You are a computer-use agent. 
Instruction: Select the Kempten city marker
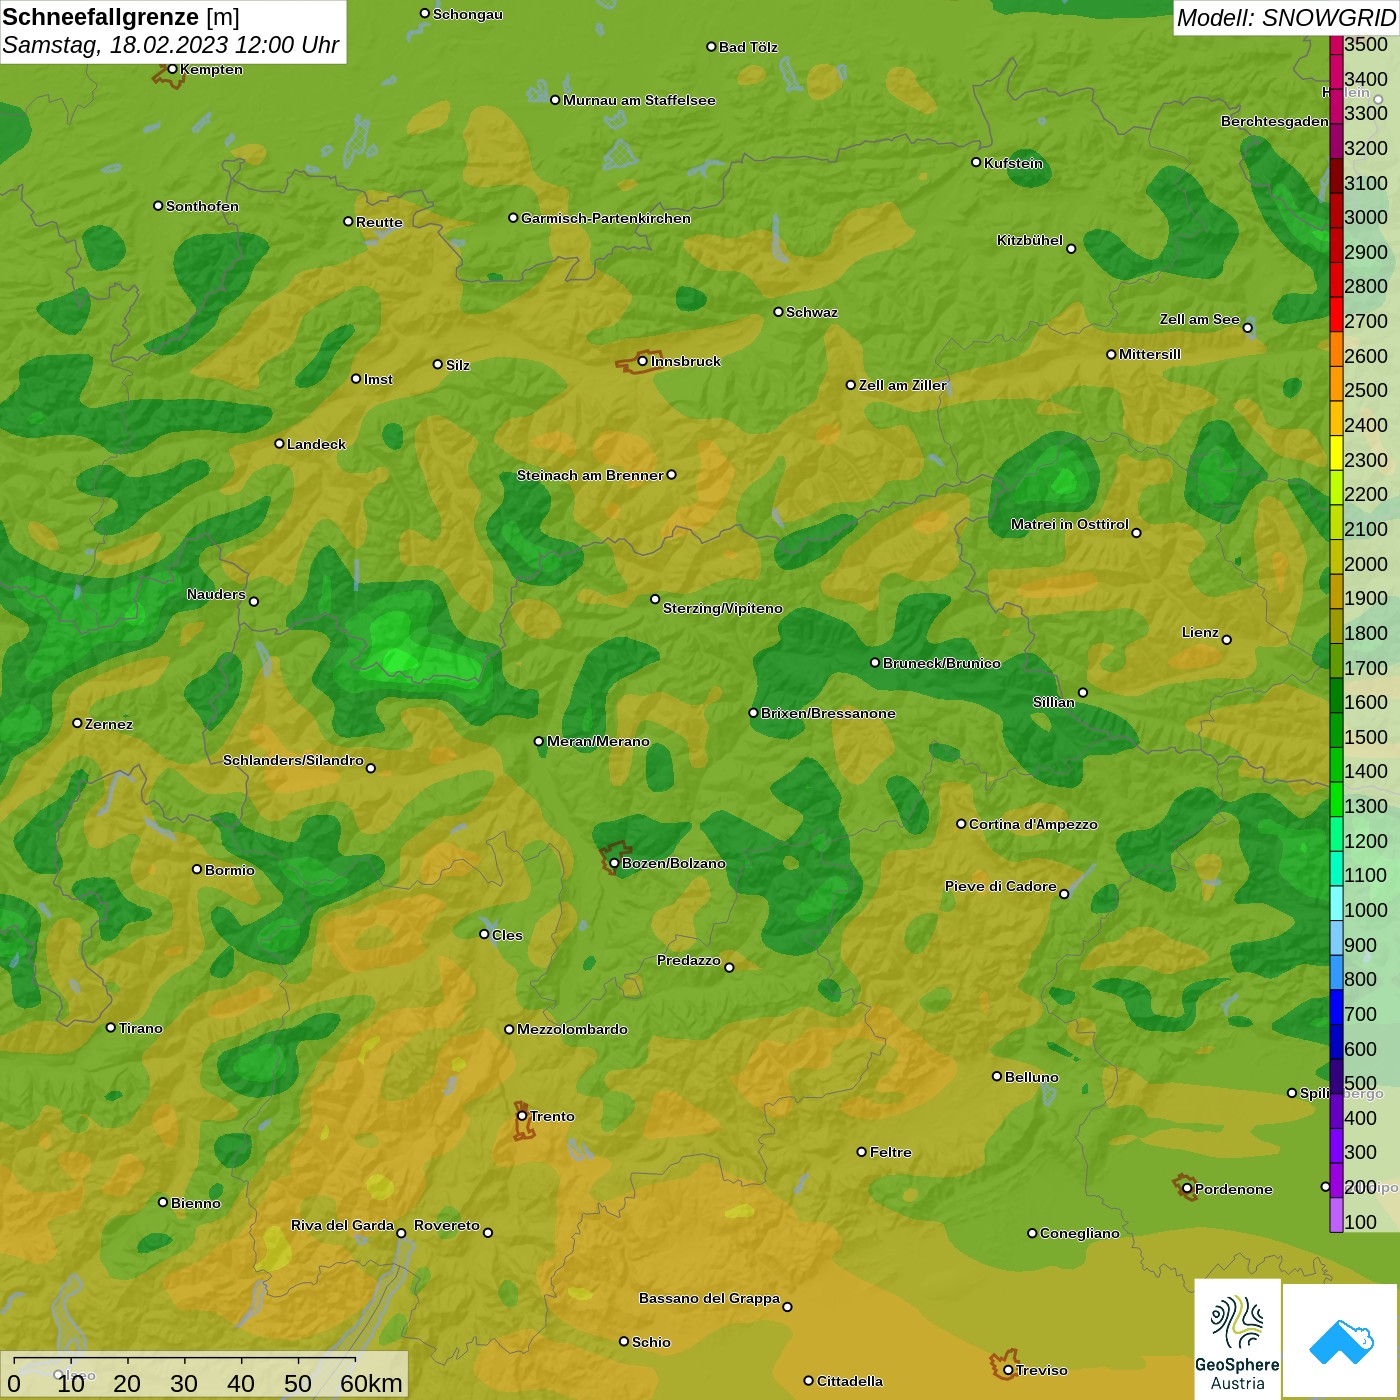tap(172, 69)
